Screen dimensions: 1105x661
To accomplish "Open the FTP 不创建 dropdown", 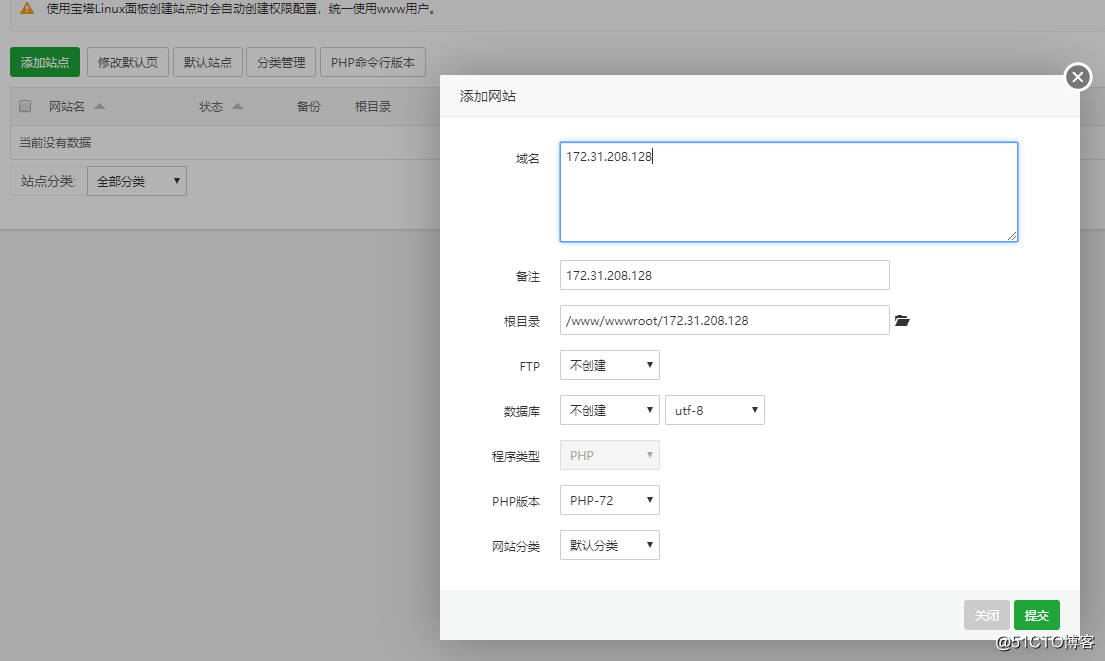I will [x=609, y=365].
